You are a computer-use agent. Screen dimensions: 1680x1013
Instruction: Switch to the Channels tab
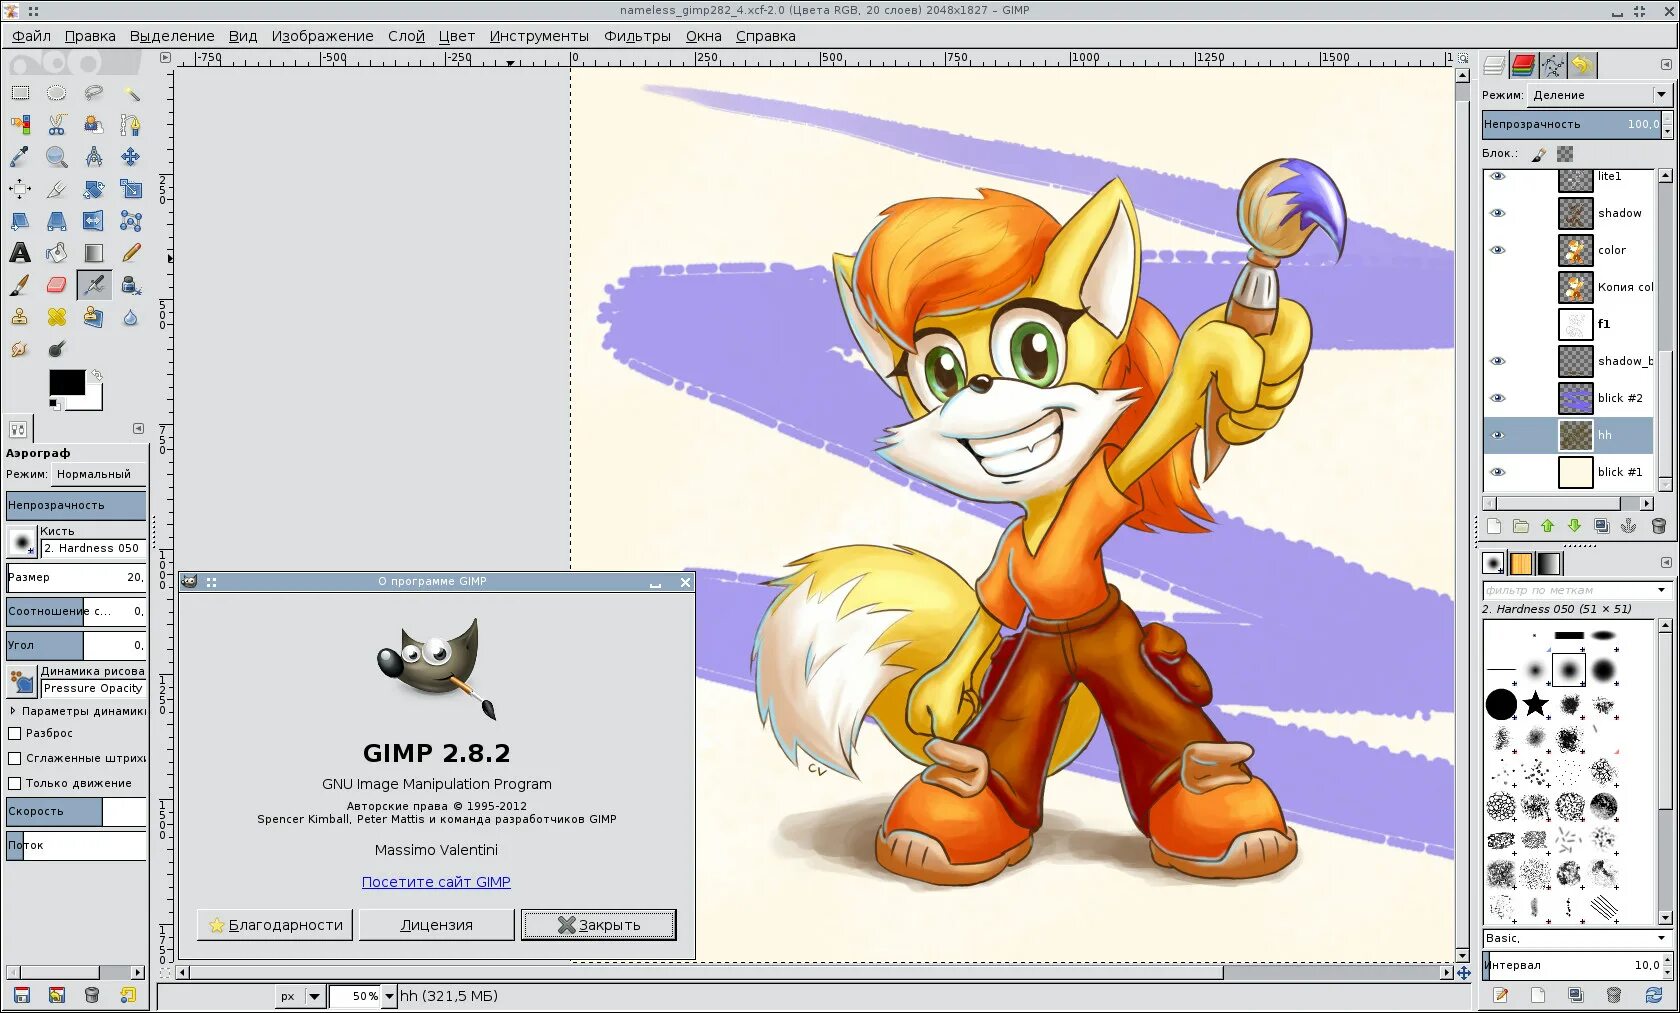1523,66
